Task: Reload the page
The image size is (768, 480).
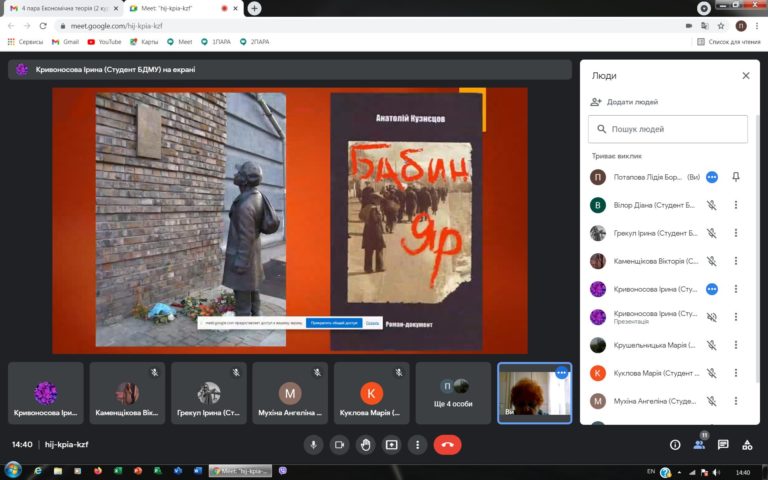Action: coord(43,26)
